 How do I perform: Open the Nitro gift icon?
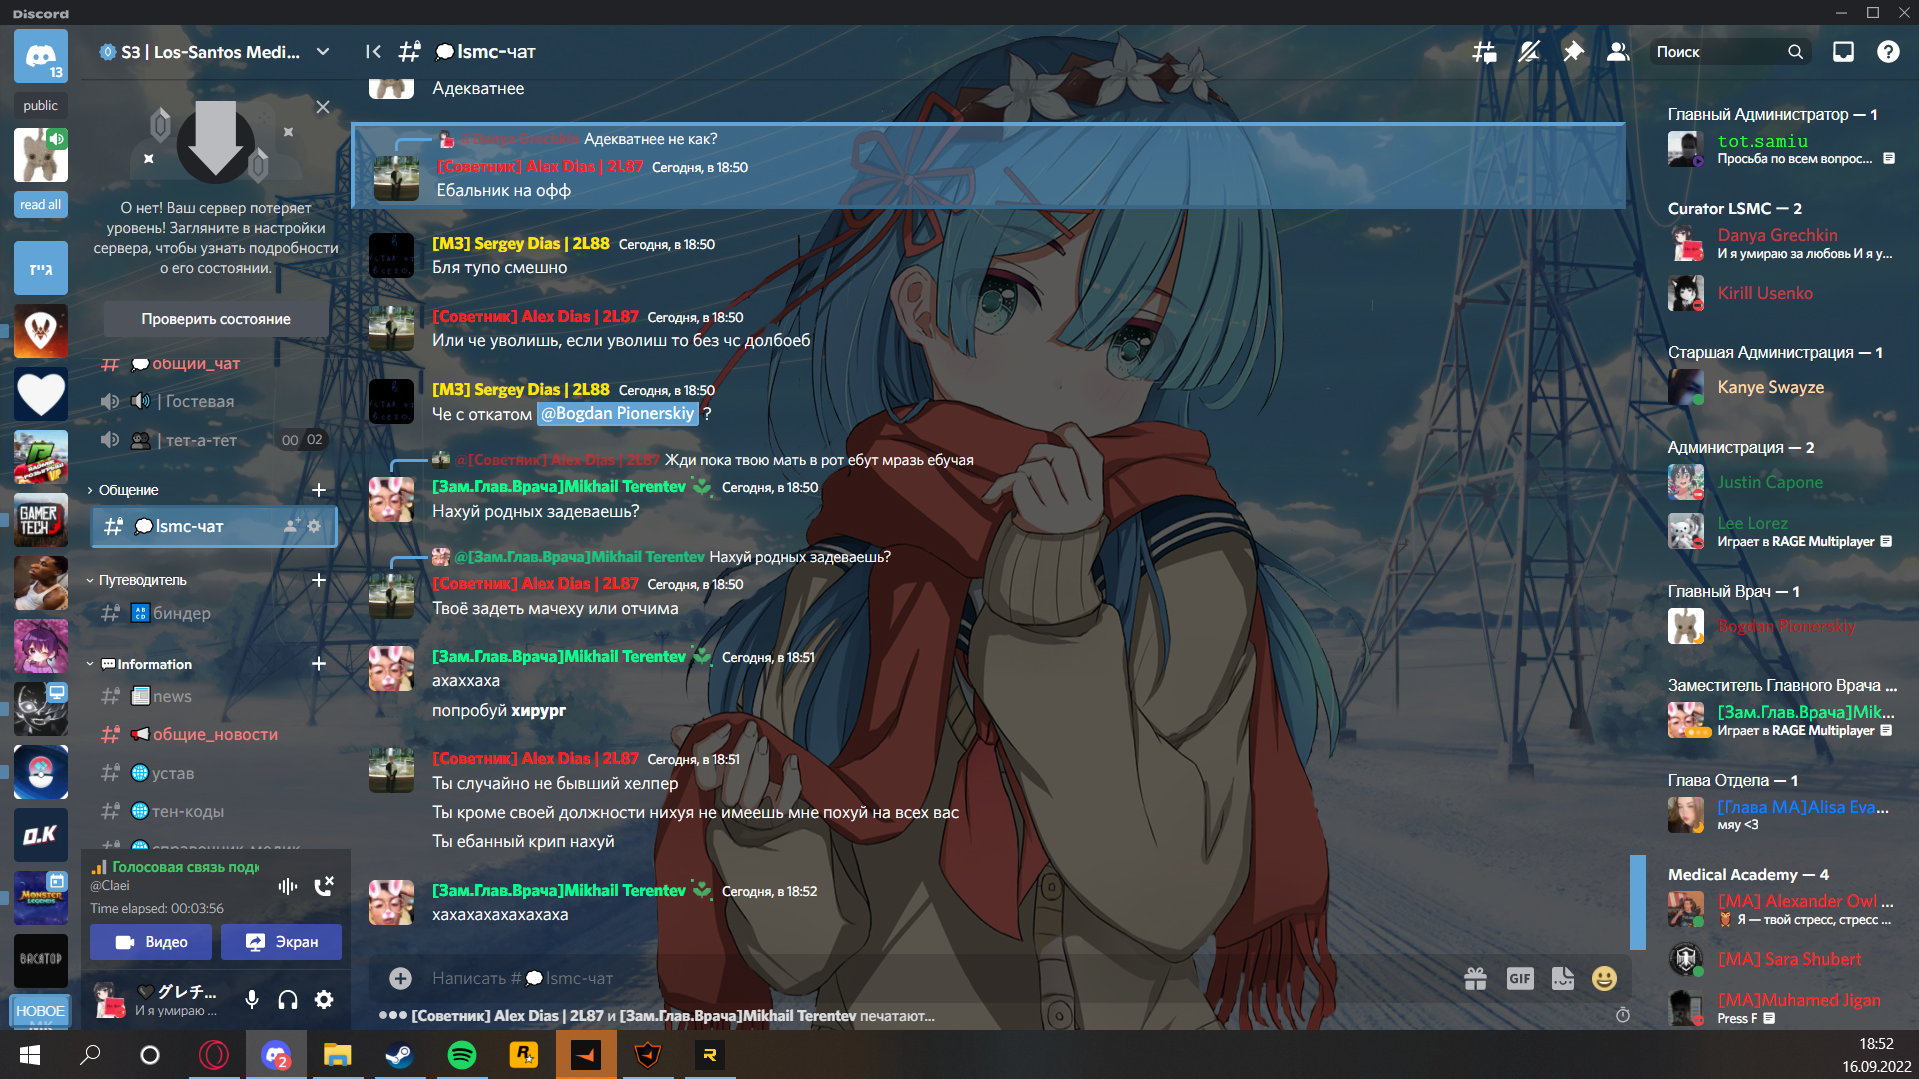[1476, 978]
